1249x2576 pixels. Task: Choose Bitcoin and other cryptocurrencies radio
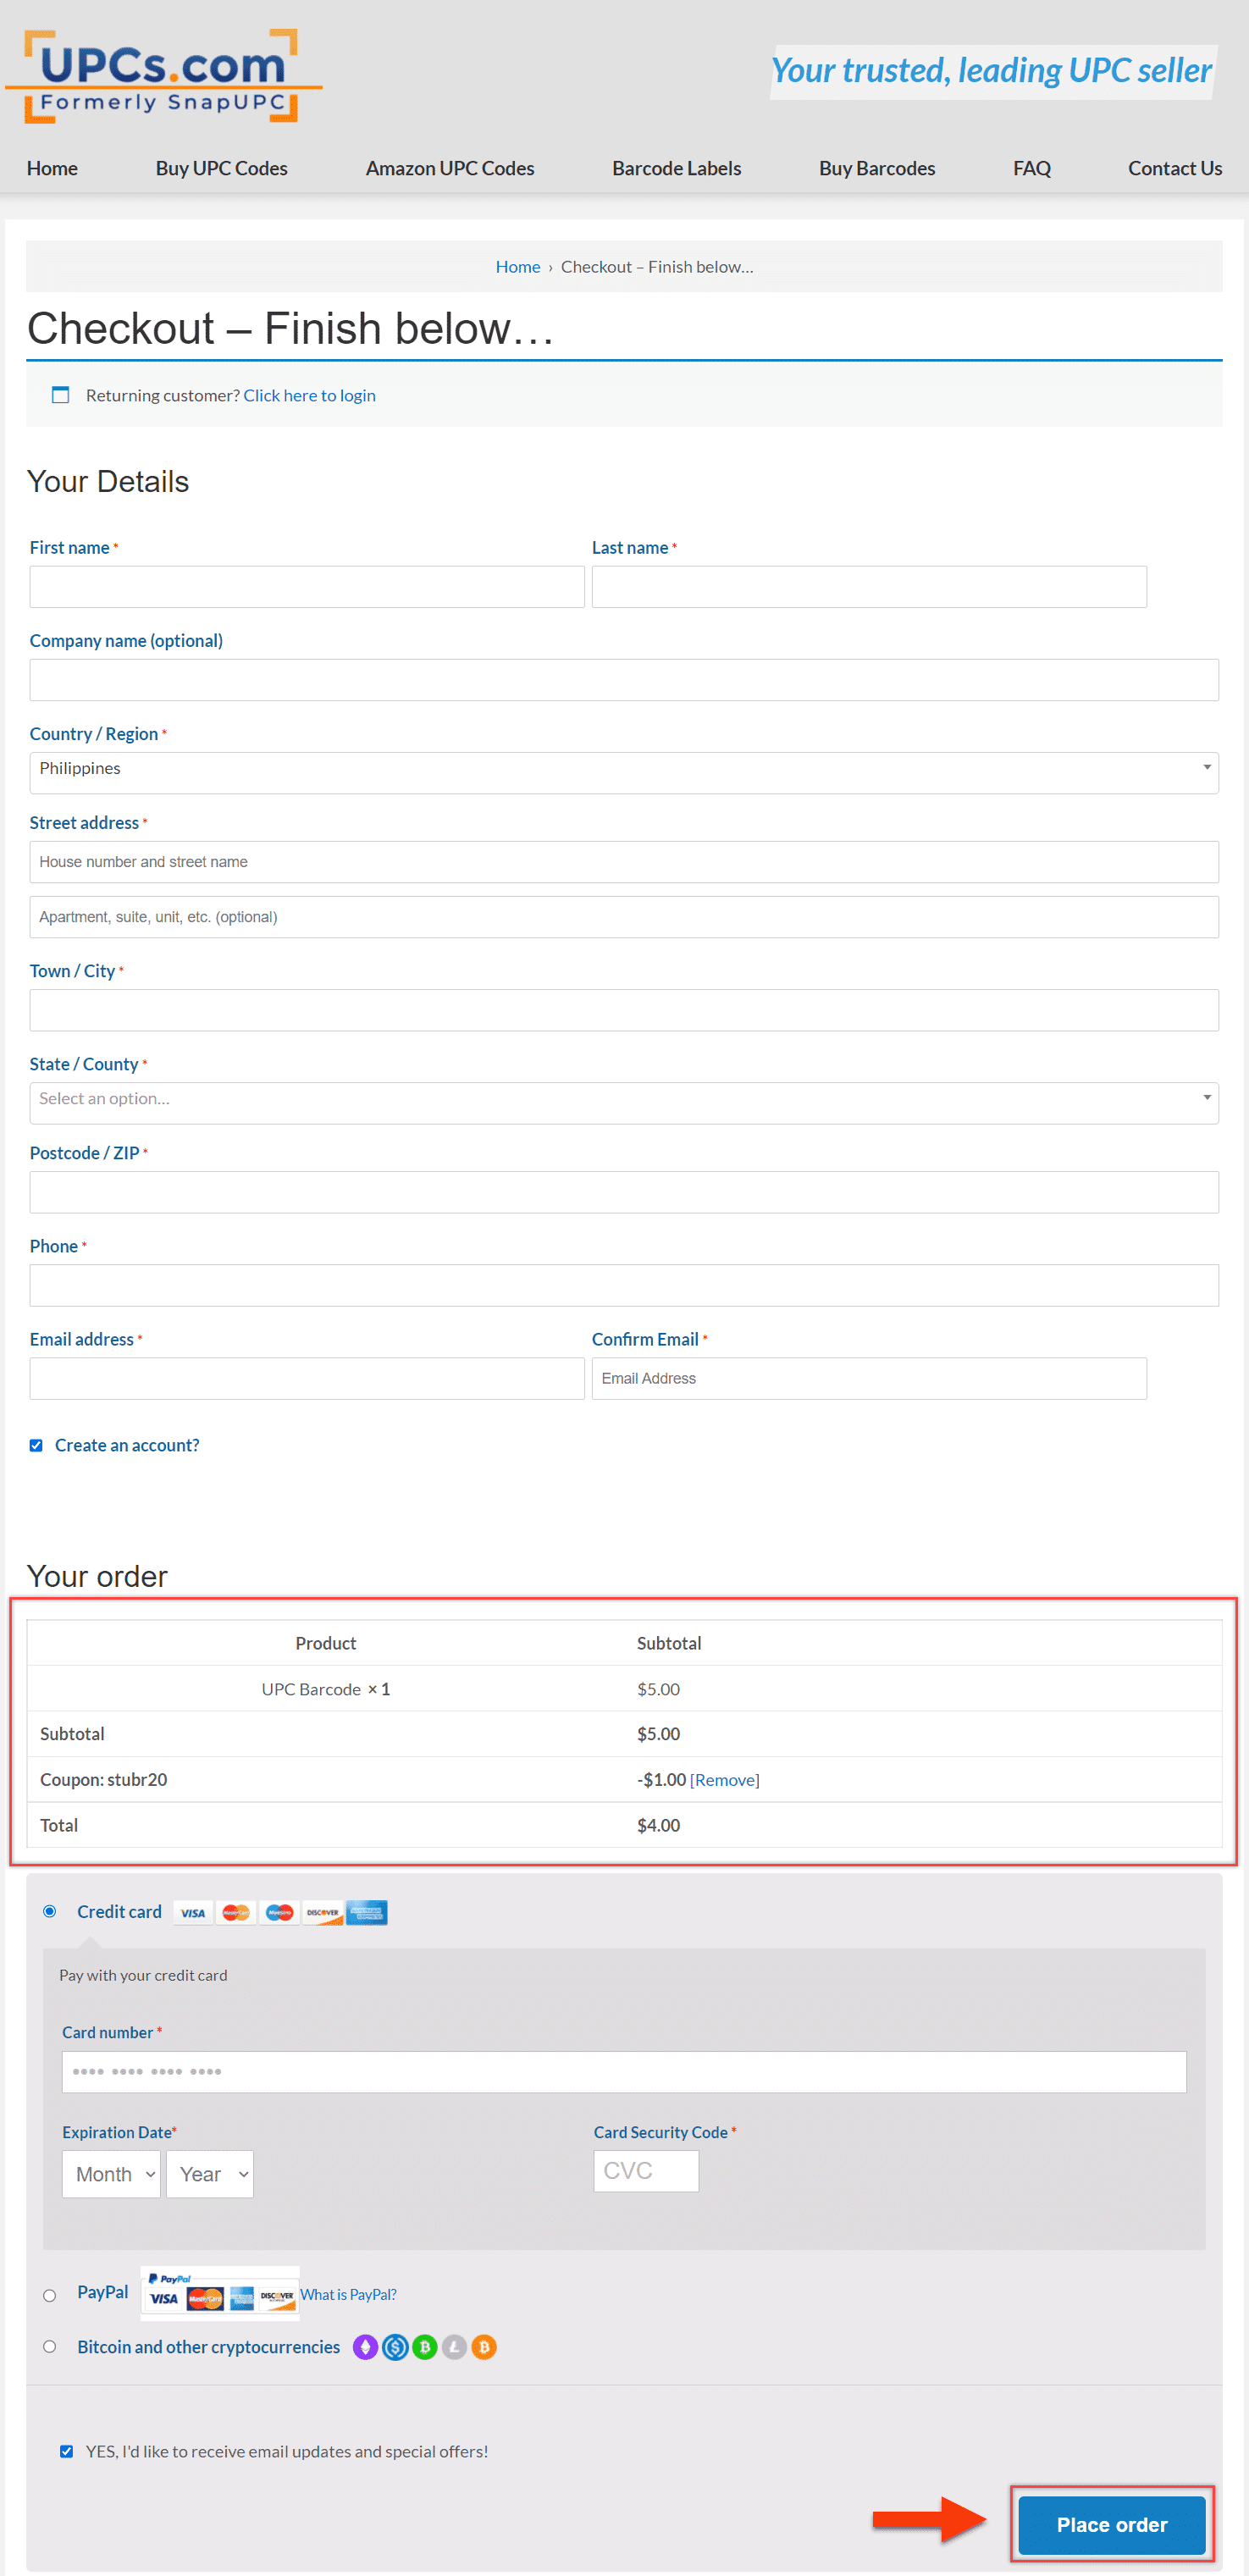tap(49, 2347)
